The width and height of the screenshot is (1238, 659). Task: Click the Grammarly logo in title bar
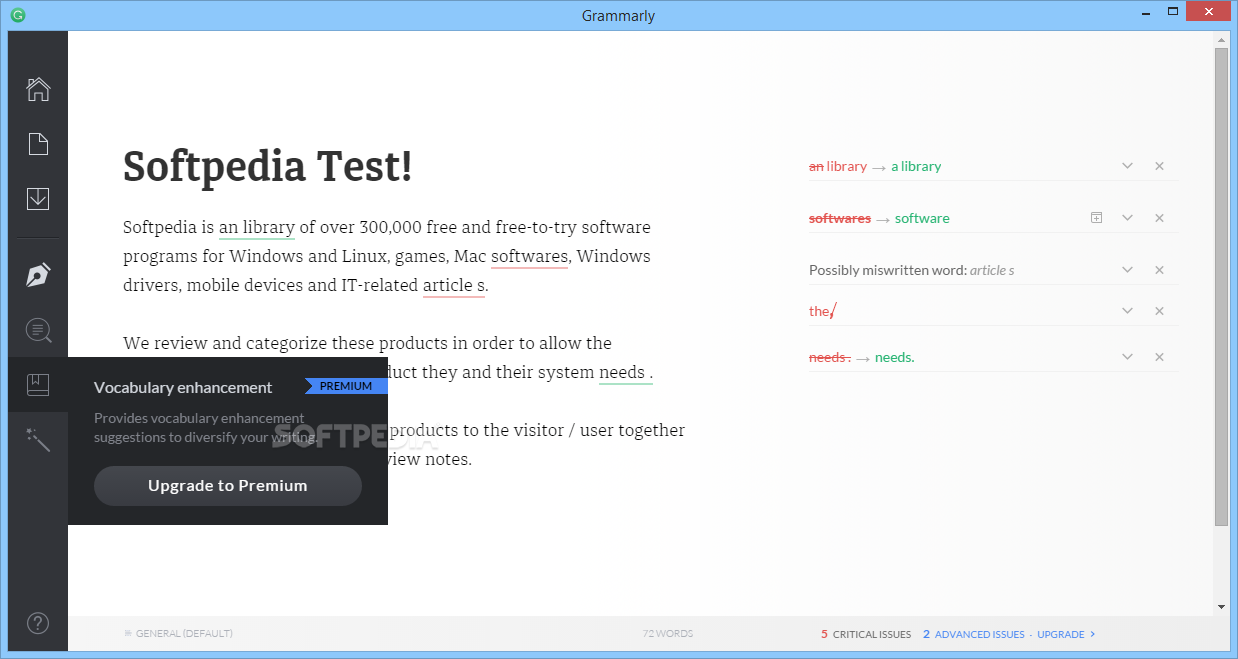click(x=16, y=15)
